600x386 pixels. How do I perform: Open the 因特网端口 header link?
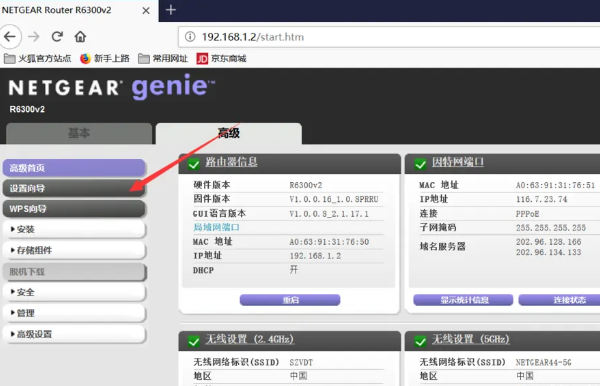pos(458,162)
